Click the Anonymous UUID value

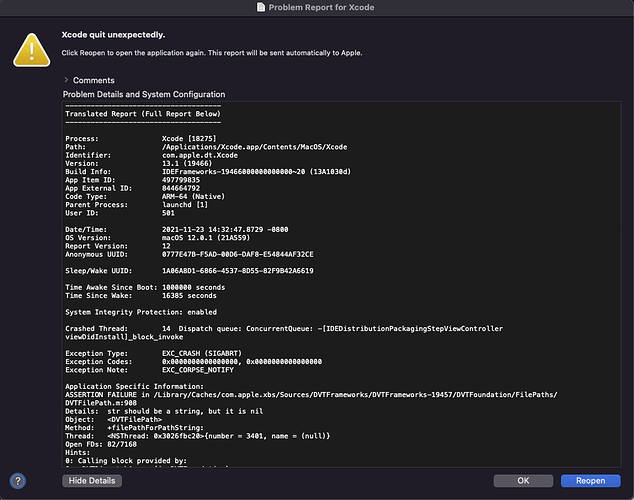[x=238, y=254]
